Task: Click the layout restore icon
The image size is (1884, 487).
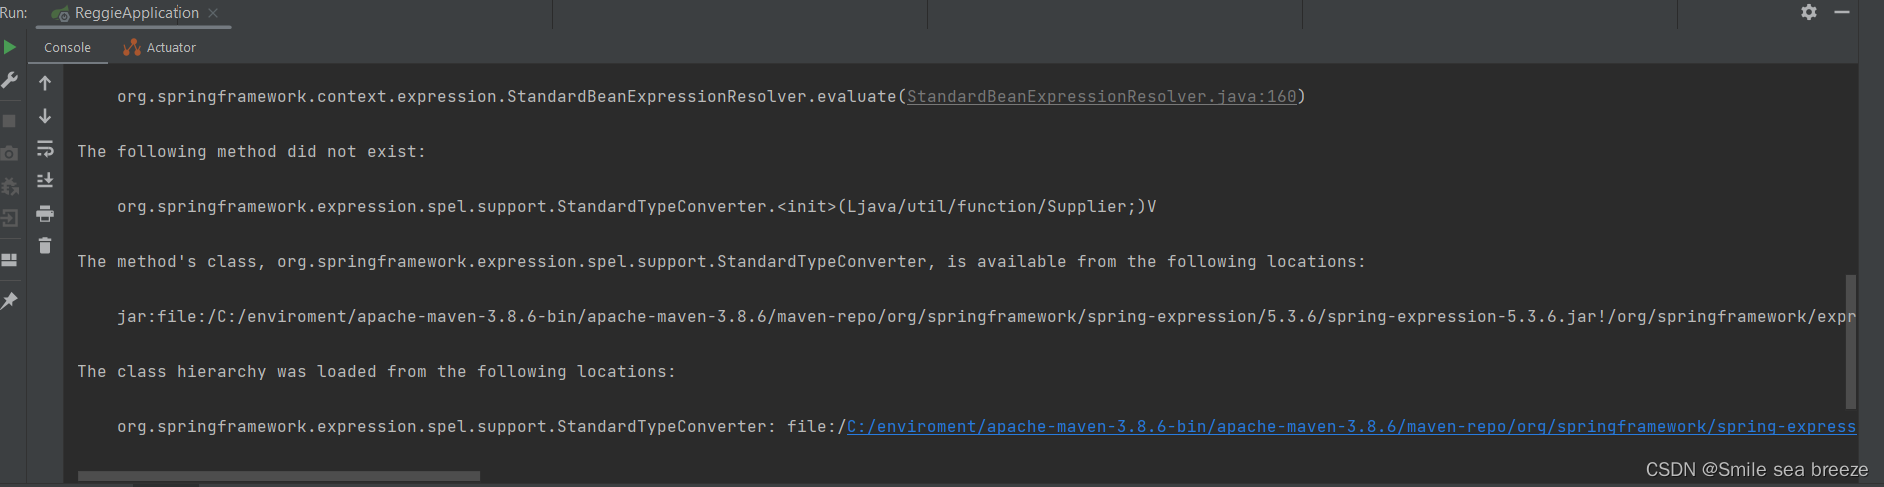Action: pyautogui.click(x=10, y=260)
